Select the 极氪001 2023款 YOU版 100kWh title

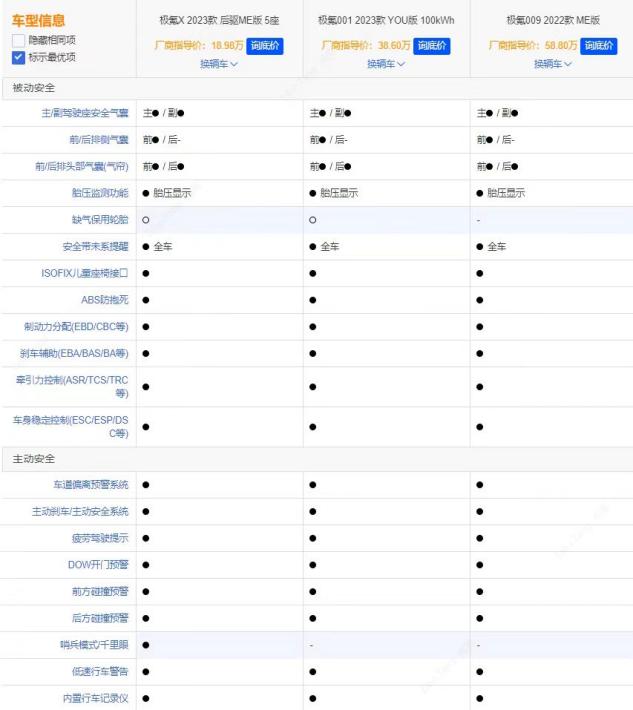pos(386,20)
